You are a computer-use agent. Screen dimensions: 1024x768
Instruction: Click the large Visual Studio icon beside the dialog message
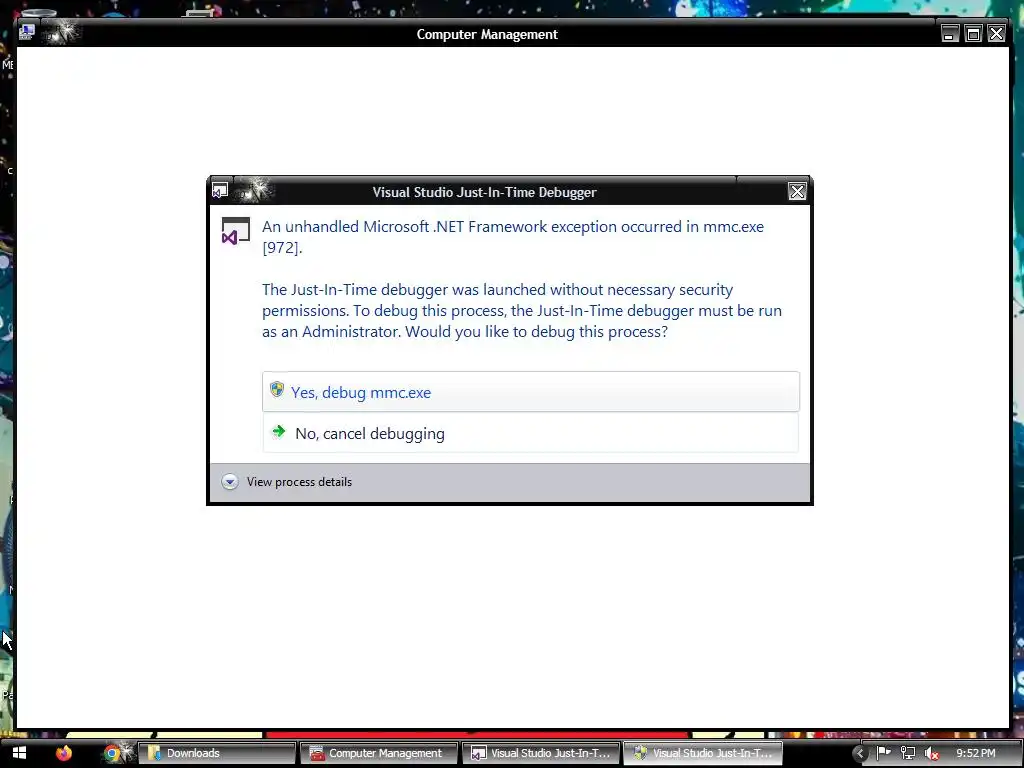(x=235, y=231)
